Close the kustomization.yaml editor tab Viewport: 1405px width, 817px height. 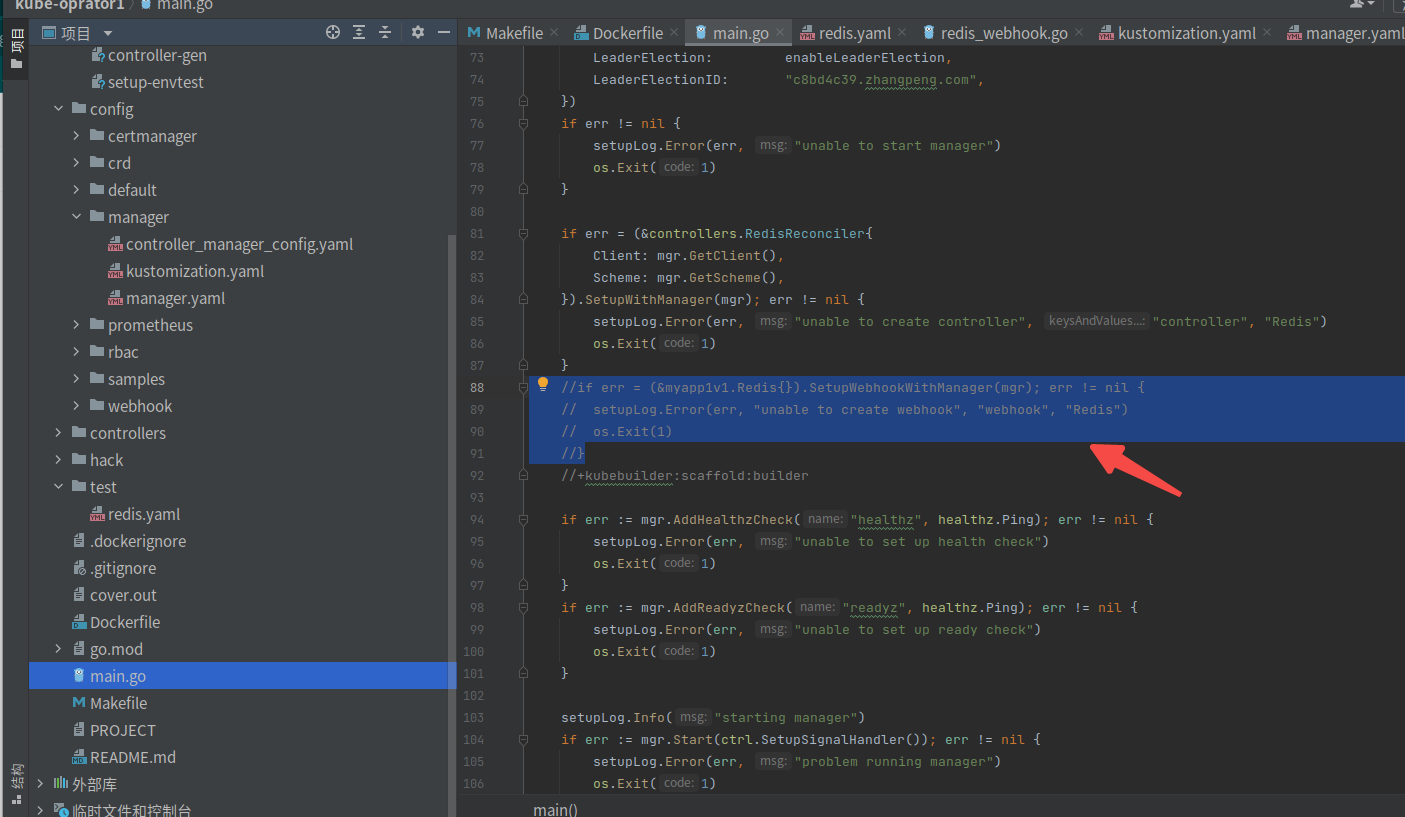click(x=1267, y=33)
